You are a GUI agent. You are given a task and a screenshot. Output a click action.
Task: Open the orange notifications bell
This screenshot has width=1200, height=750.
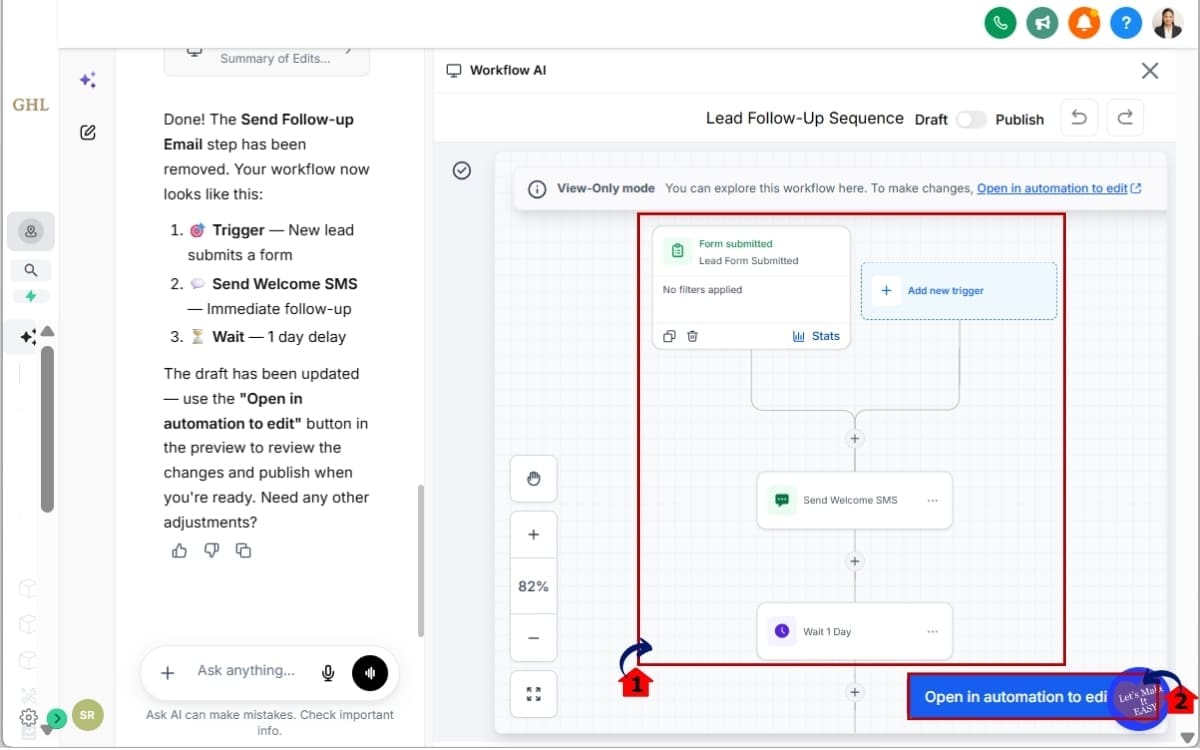click(1084, 22)
